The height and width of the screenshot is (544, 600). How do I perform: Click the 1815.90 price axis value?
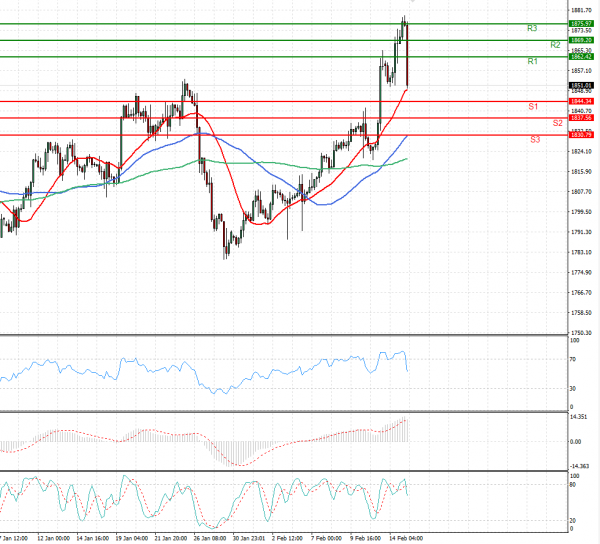[x=581, y=171]
